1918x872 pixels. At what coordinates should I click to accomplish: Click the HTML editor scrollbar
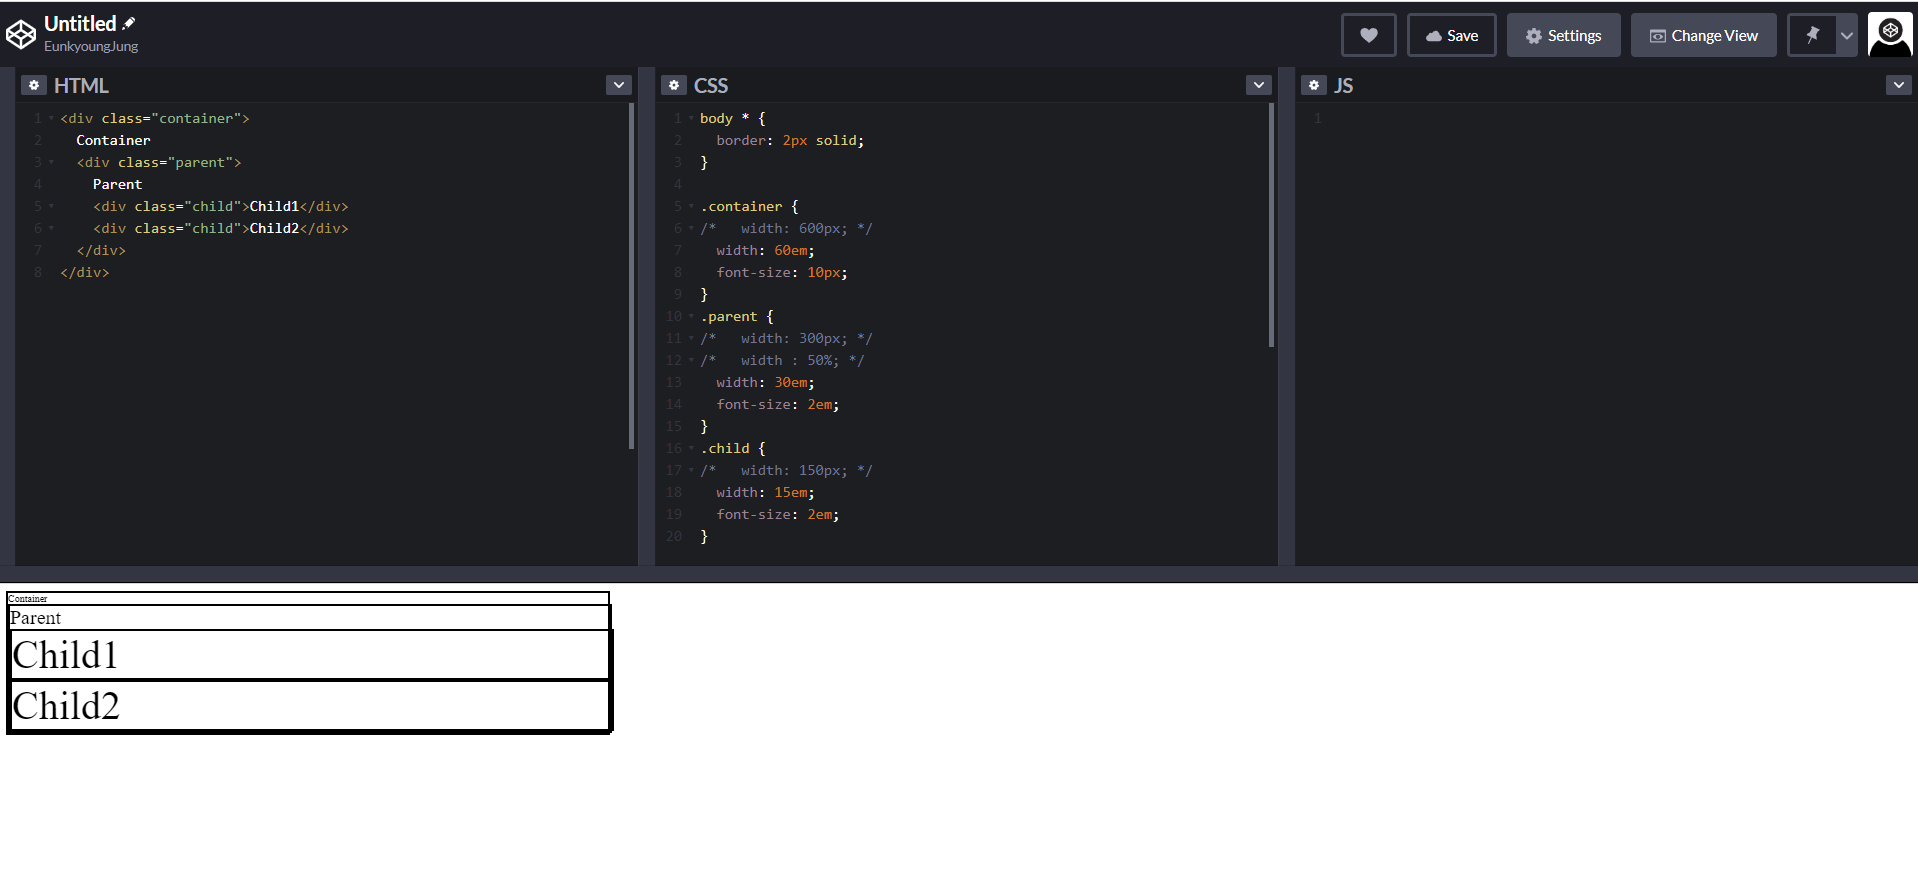click(631, 276)
